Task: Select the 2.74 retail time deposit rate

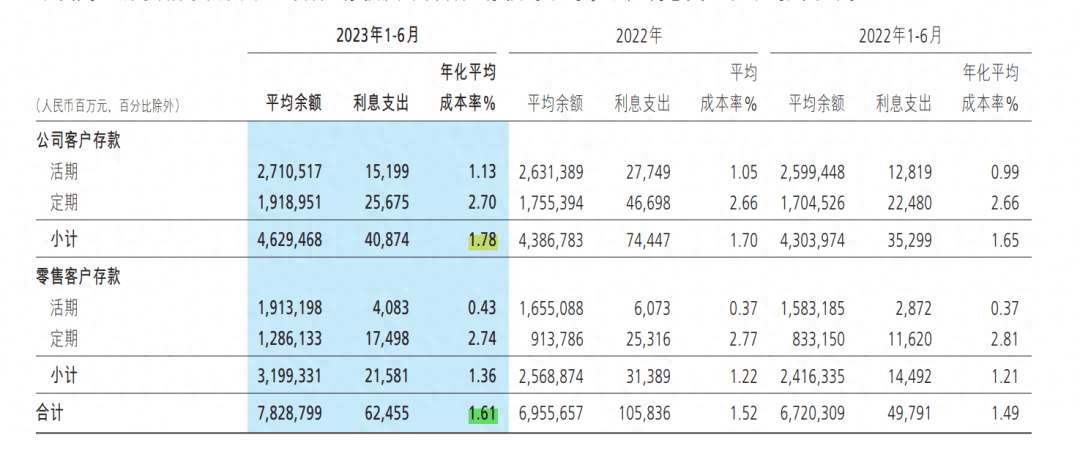Action: (481, 339)
